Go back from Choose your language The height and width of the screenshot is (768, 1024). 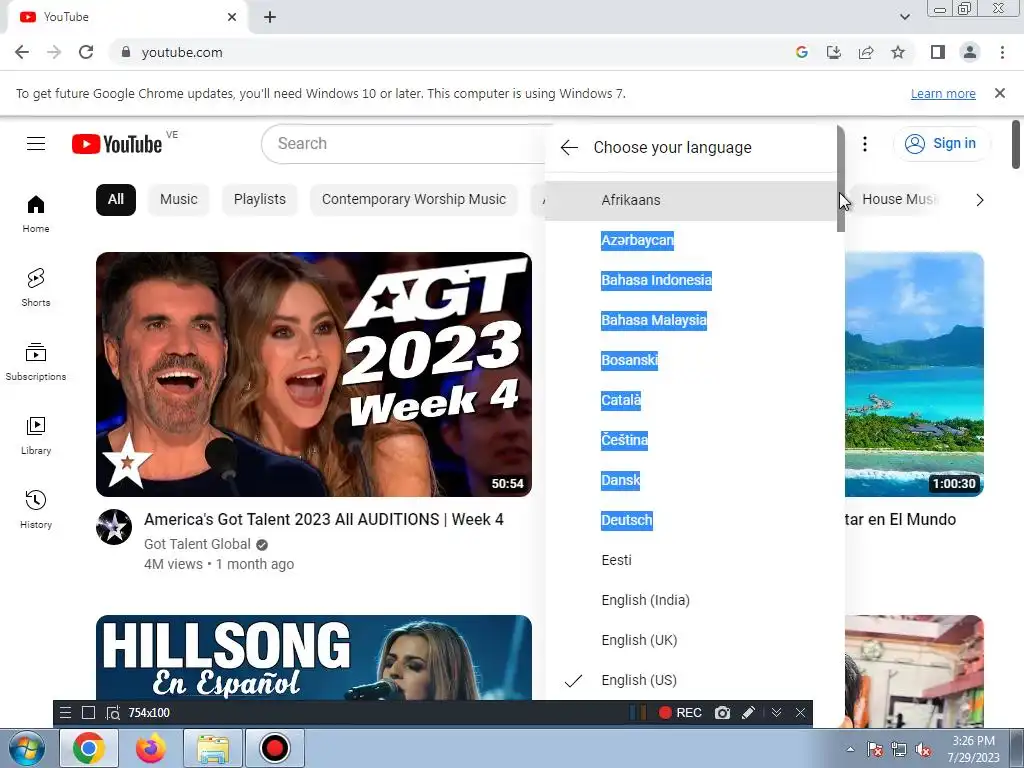point(569,148)
